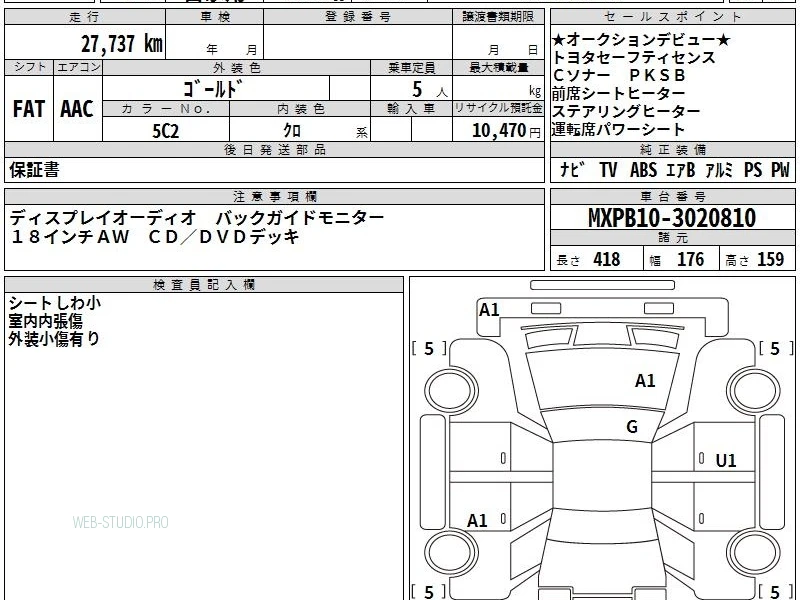This screenshot has height=600, width=800.
Task: Click the カラーNo. header
Action: pos(166,109)
